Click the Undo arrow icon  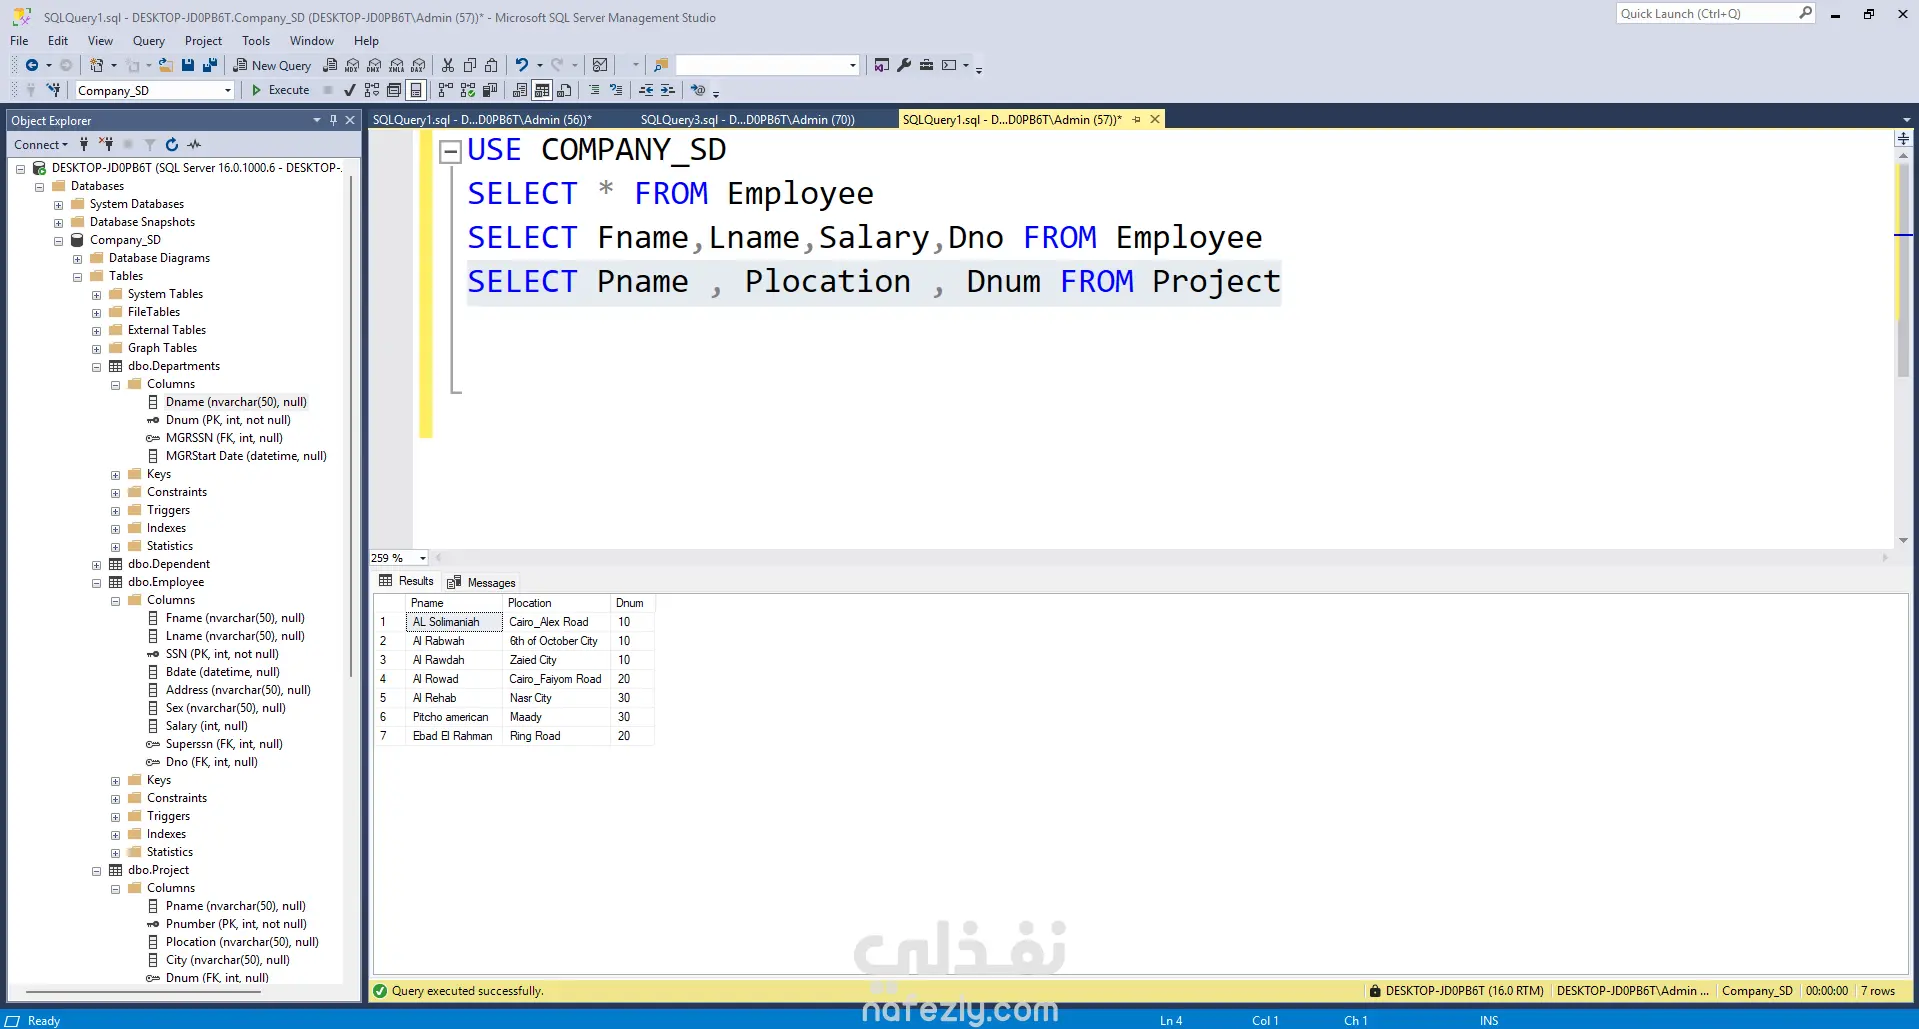click(521, 65)
